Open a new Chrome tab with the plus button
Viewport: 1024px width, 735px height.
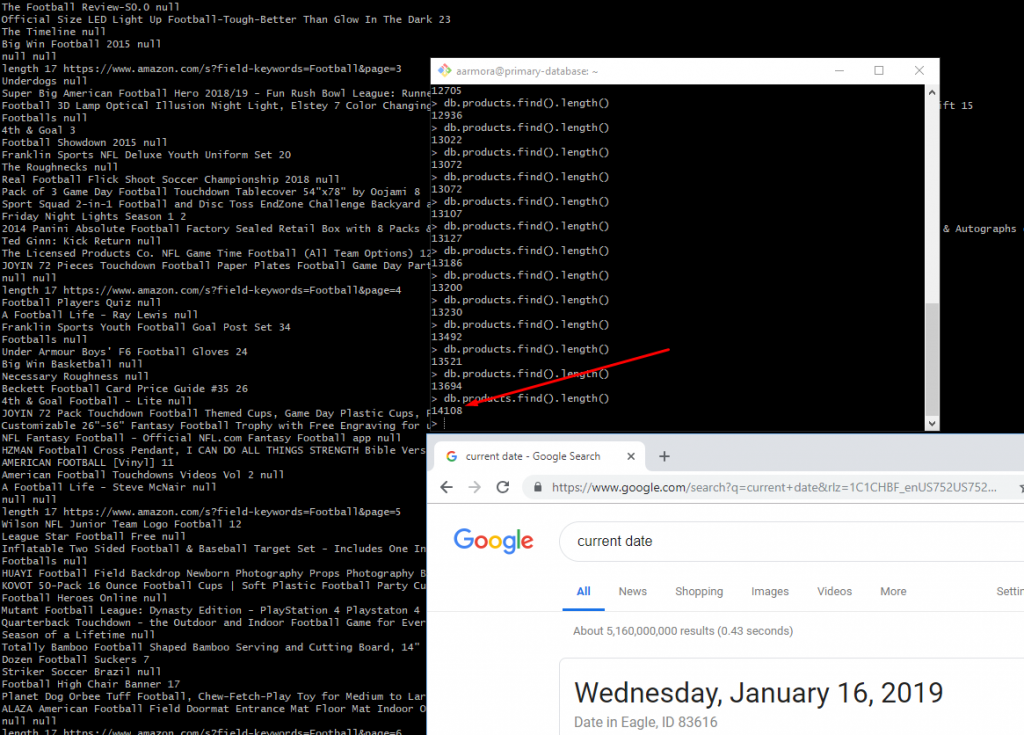click(x=664, y=456)
